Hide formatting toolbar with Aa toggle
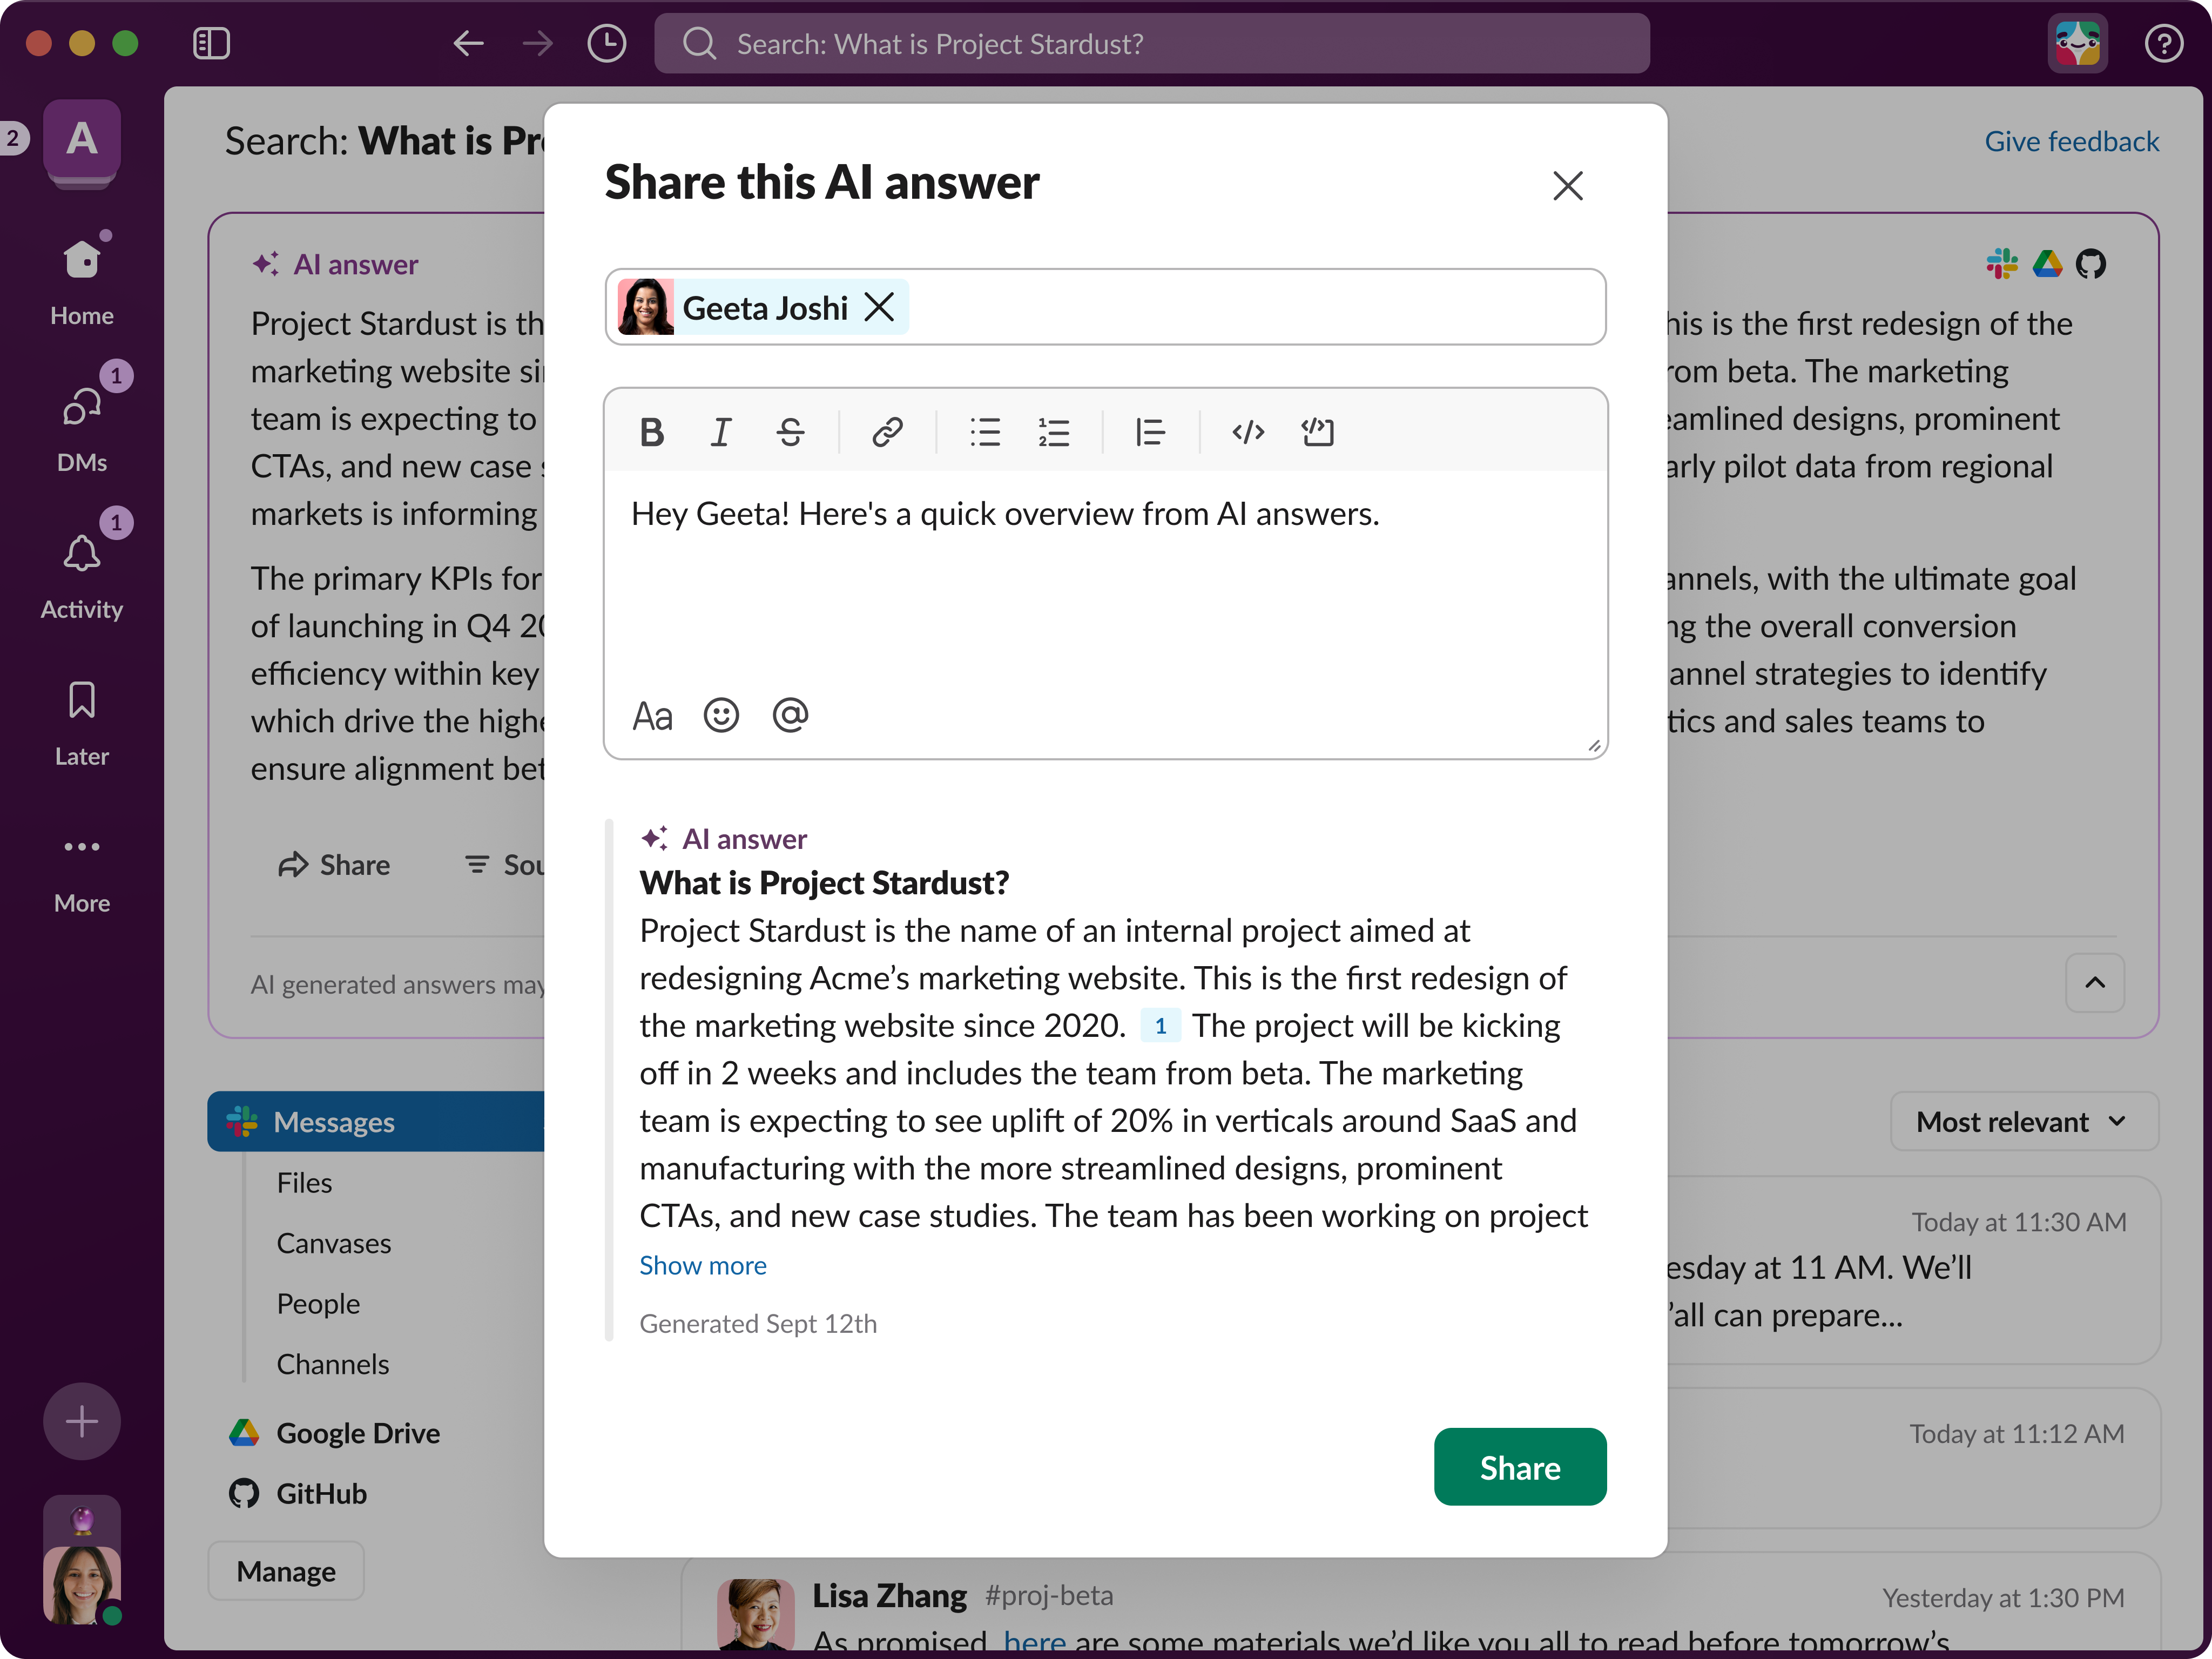This screenshot has width=2212, height=1659. 652,716
